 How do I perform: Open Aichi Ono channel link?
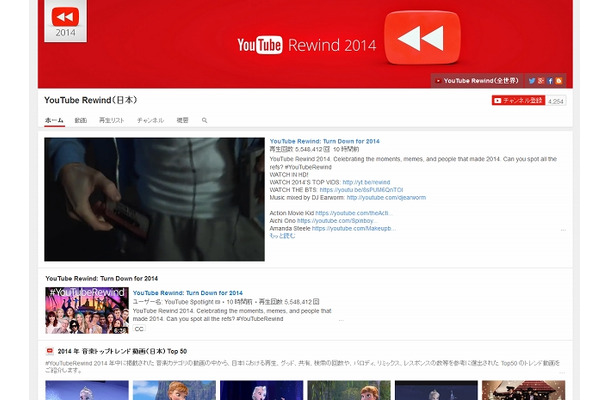[x=337, y=221]
